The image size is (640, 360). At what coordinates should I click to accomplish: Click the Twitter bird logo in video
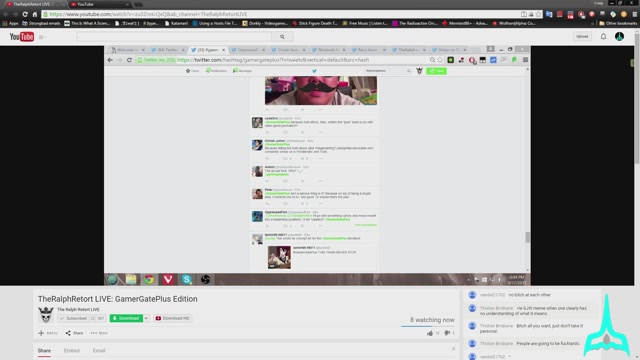point(314,71)
